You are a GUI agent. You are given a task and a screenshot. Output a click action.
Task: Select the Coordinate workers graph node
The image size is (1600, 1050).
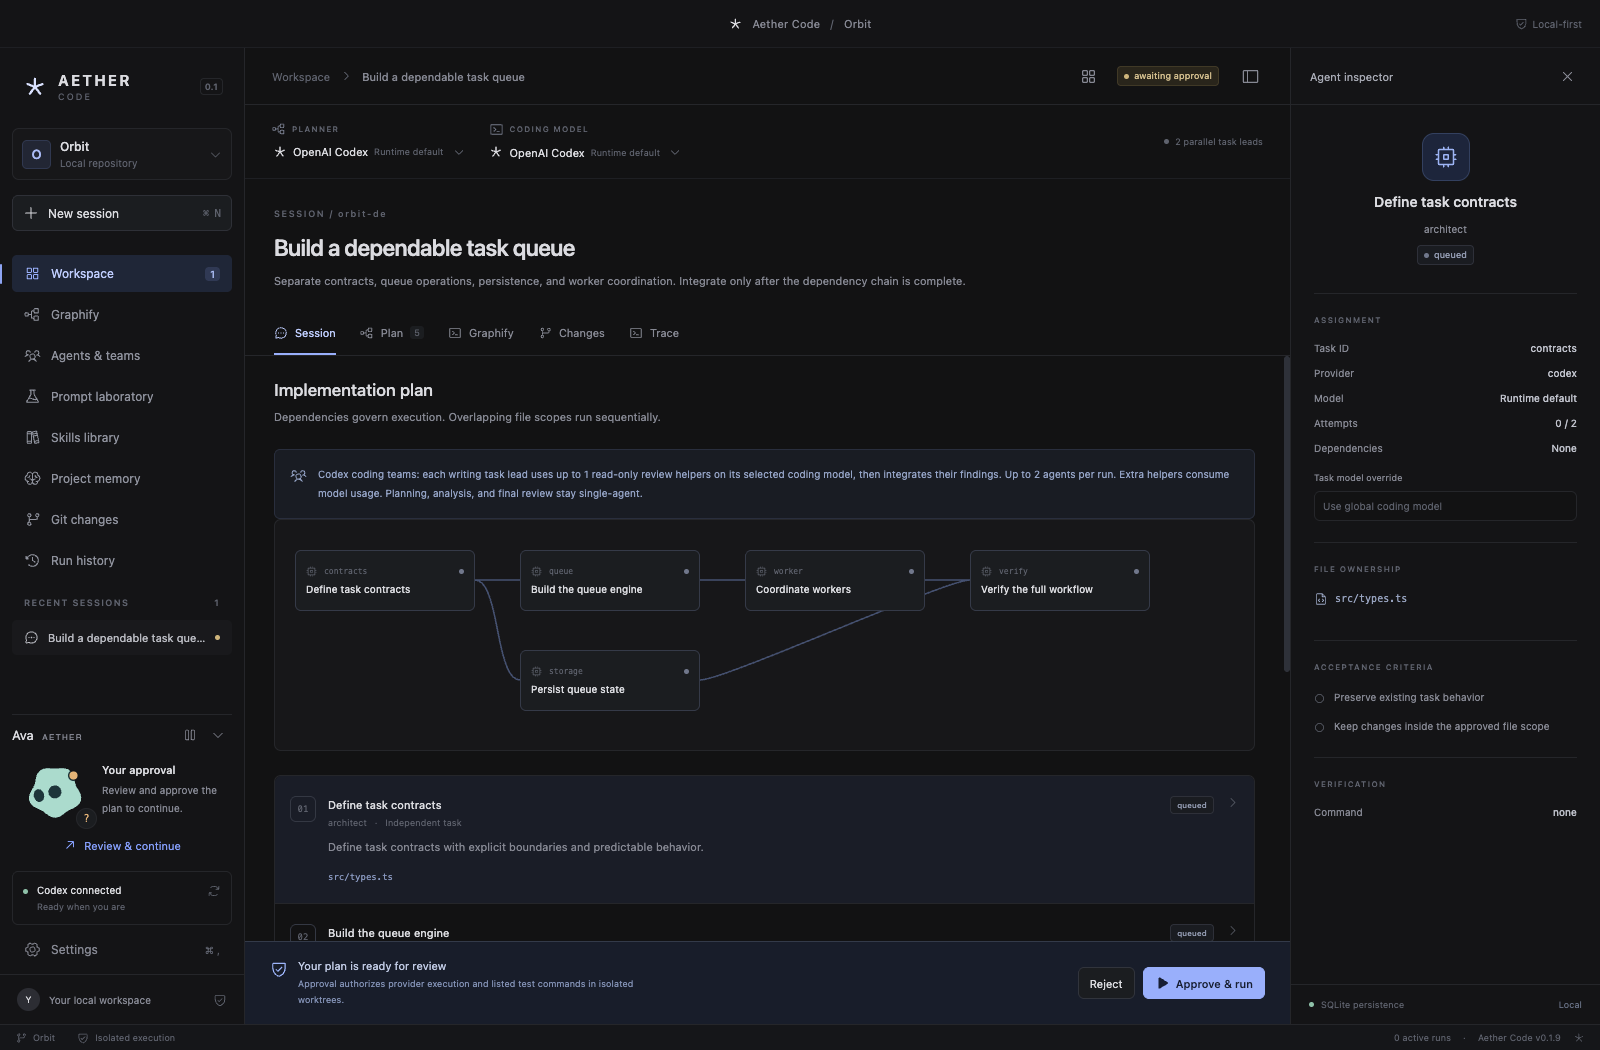(x=835, y=581)
